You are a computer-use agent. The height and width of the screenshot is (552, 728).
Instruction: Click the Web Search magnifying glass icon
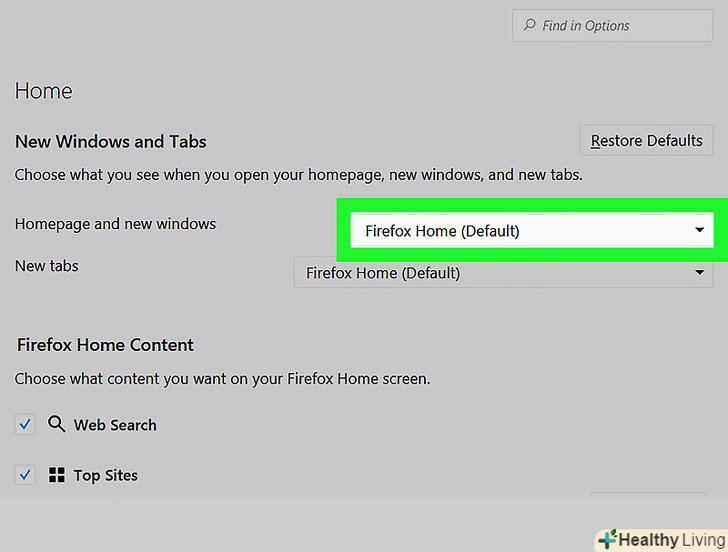click(x=56, y=424)
